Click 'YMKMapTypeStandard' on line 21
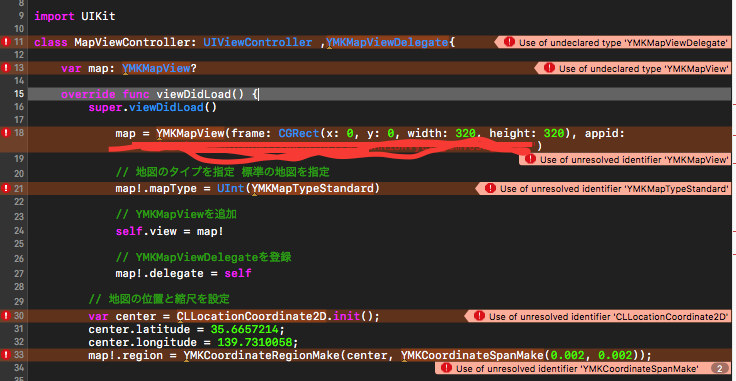The image size is (736, 381). click(x=313, y=189)
